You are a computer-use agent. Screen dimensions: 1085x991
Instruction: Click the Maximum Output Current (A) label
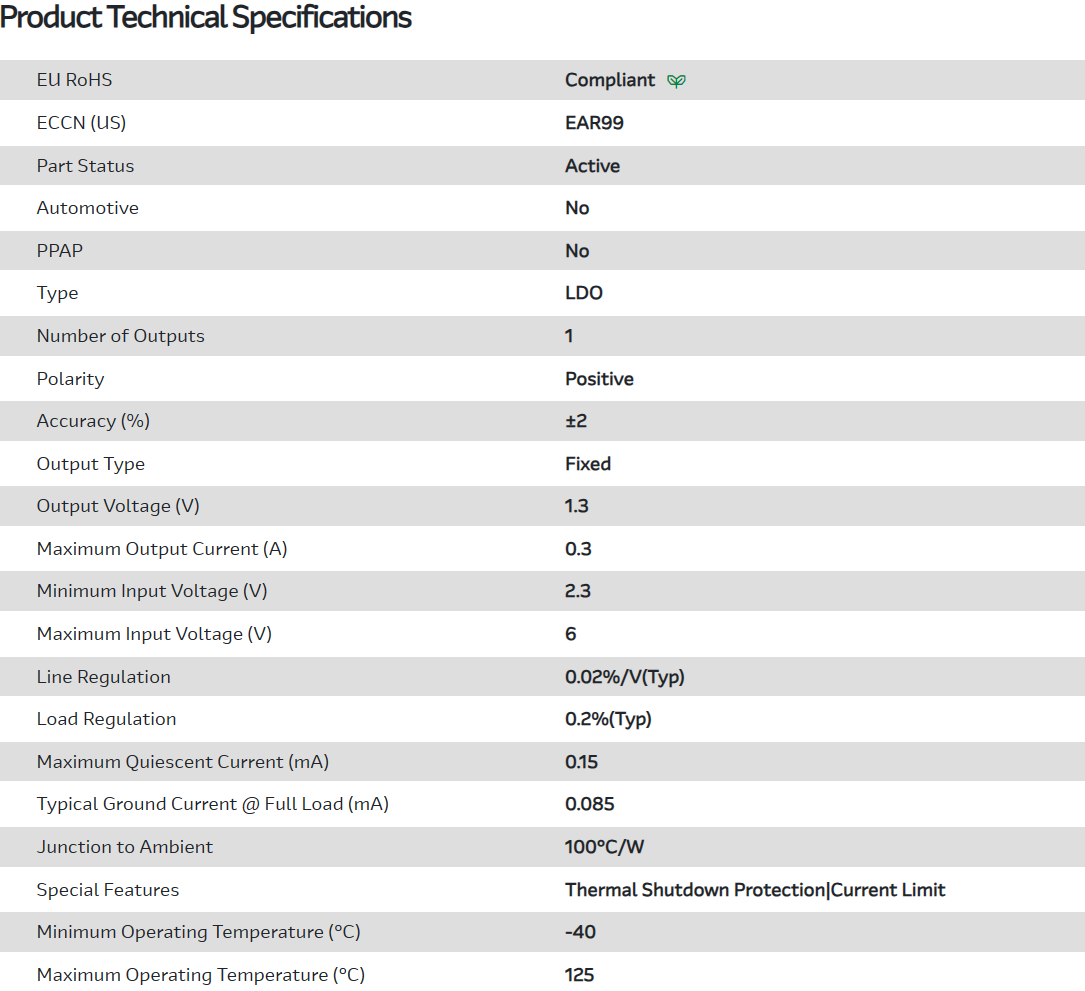tap(162, 549)
